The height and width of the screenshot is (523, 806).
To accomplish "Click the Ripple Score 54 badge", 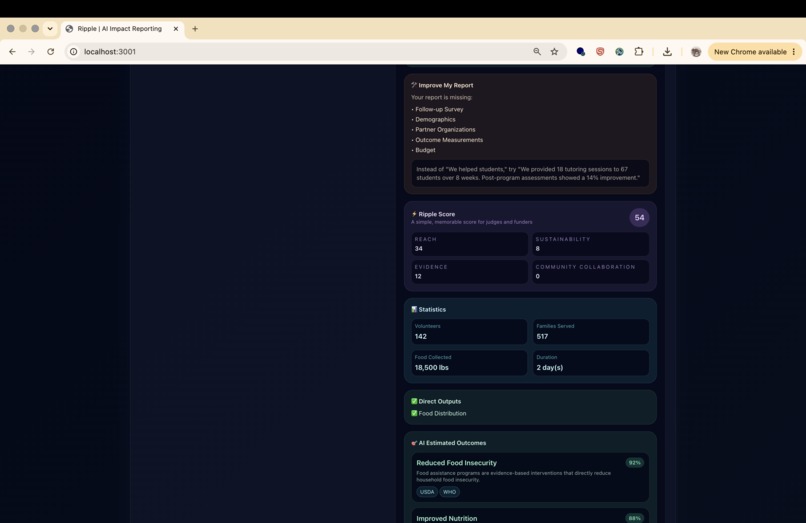I will pos(639,218).
